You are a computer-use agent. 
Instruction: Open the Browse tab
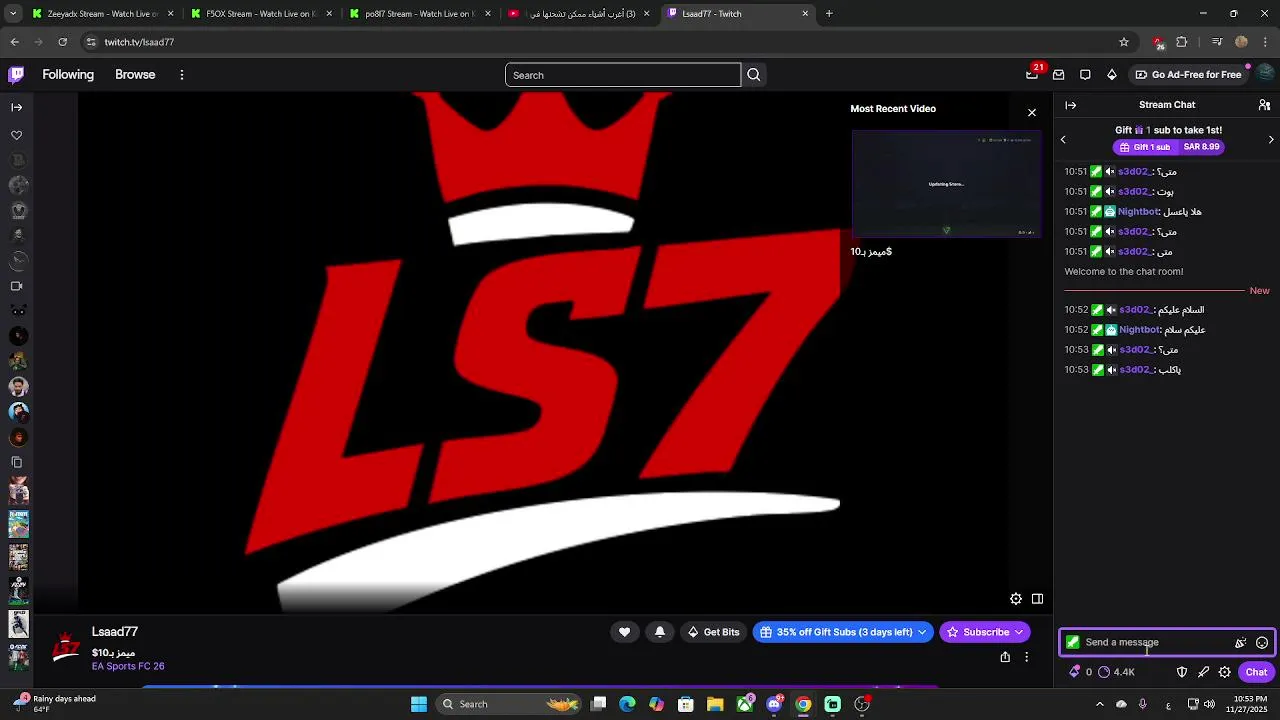pos(135,75)
